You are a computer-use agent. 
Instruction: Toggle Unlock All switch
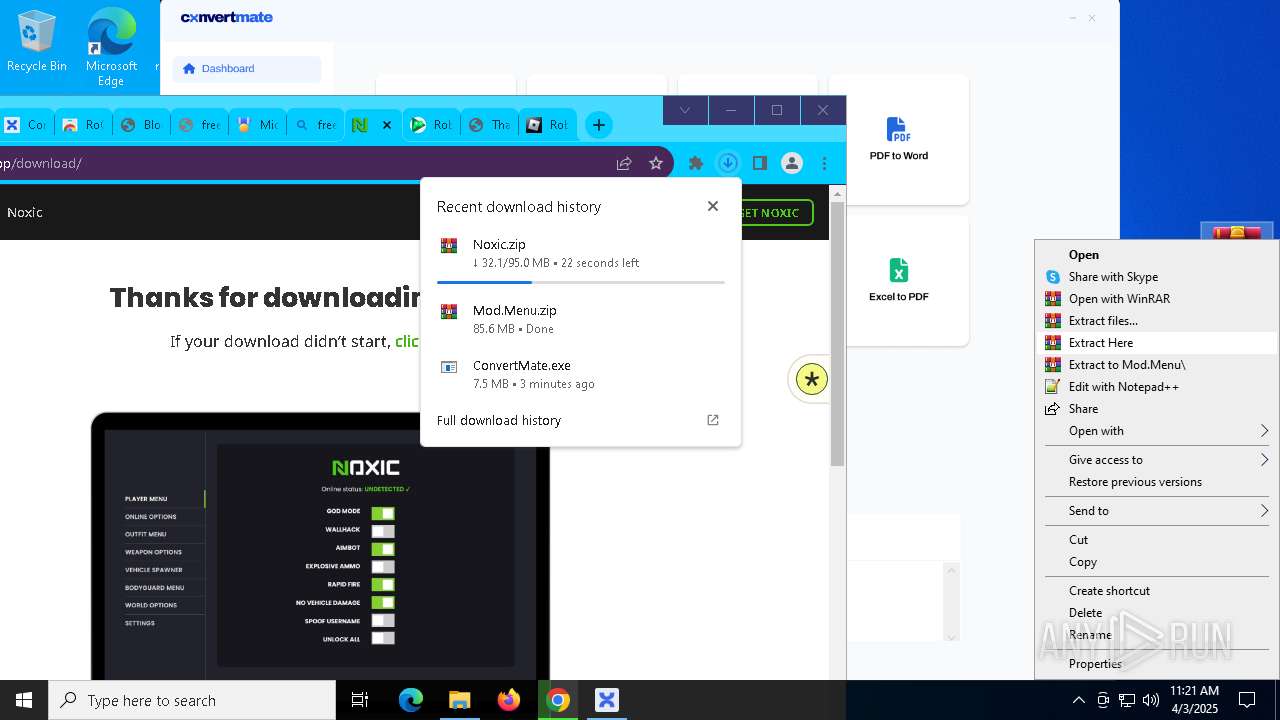point(383,638)
